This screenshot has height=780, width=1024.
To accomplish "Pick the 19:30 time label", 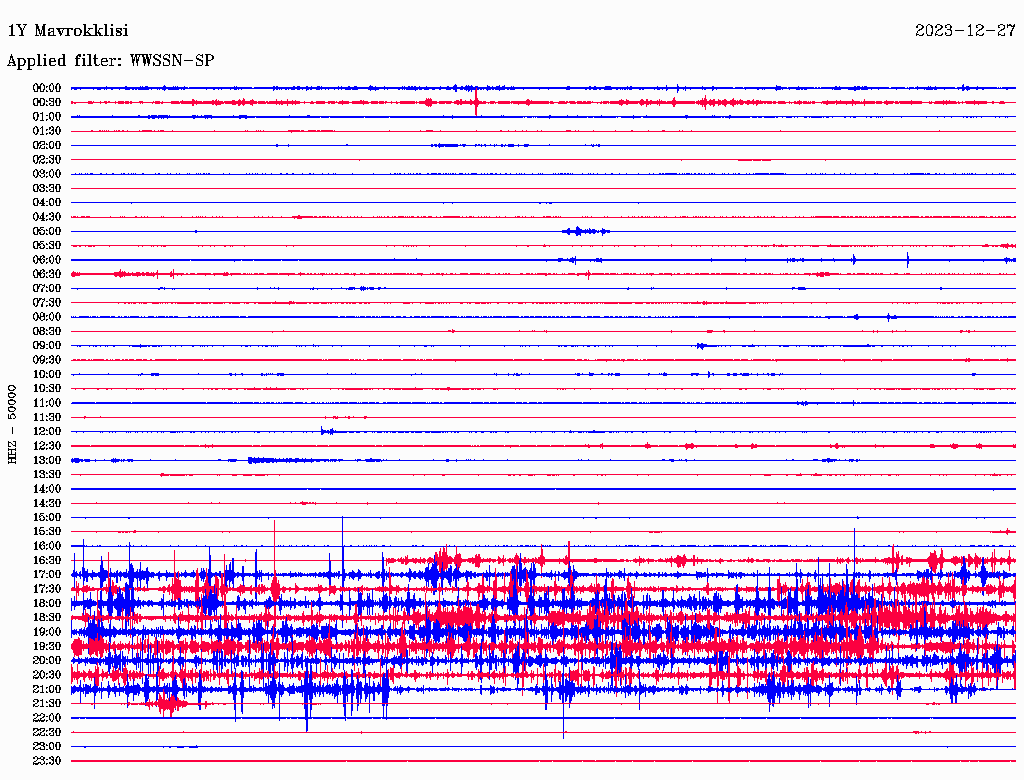I will click(47, 647).
